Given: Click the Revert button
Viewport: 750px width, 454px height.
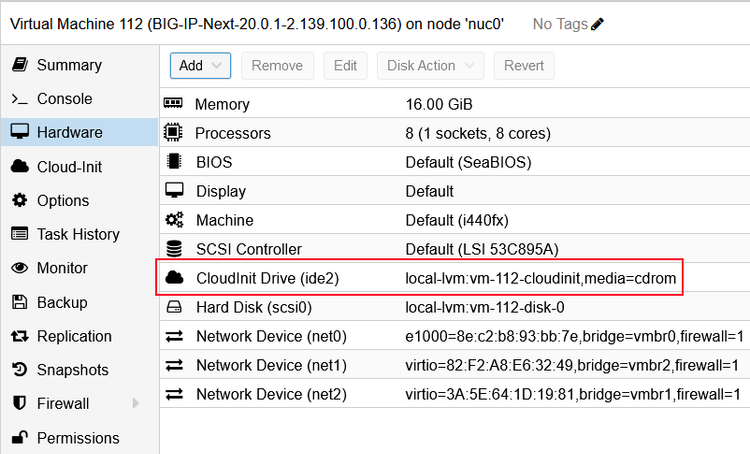Looking at the screenshot, I should [524, 66].
